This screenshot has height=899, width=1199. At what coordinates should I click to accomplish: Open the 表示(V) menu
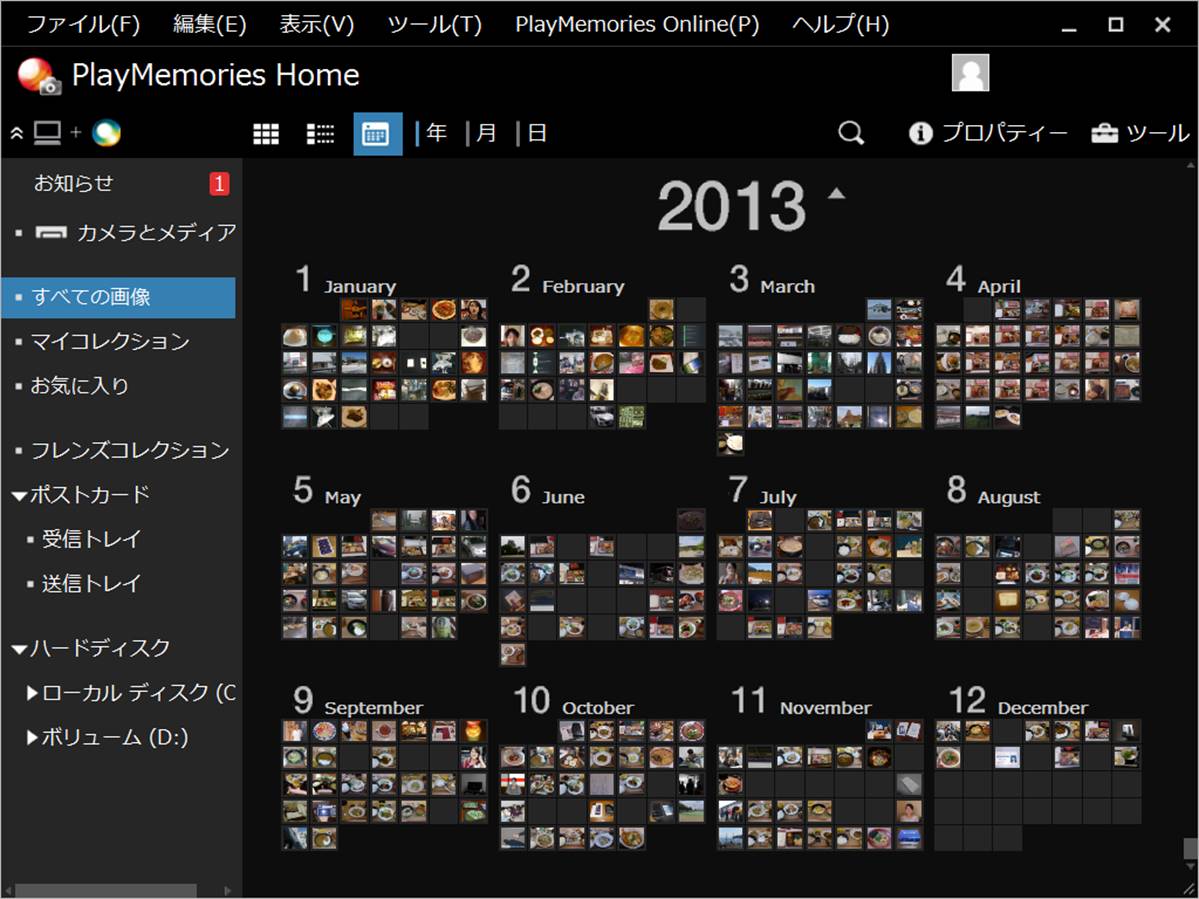coord(317,24)
